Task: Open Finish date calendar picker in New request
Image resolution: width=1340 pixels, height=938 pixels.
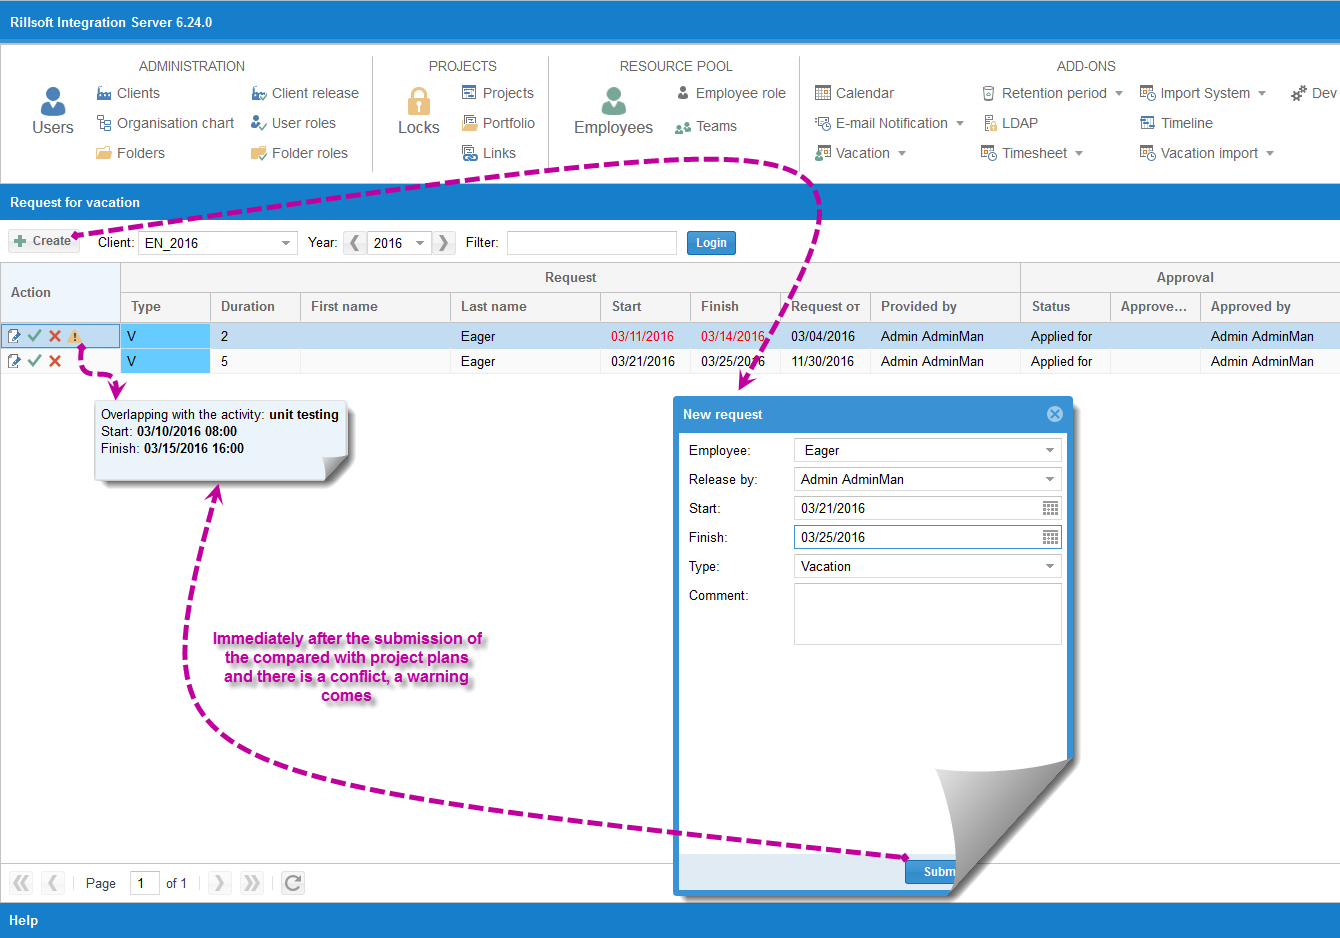Action: 1050,537
